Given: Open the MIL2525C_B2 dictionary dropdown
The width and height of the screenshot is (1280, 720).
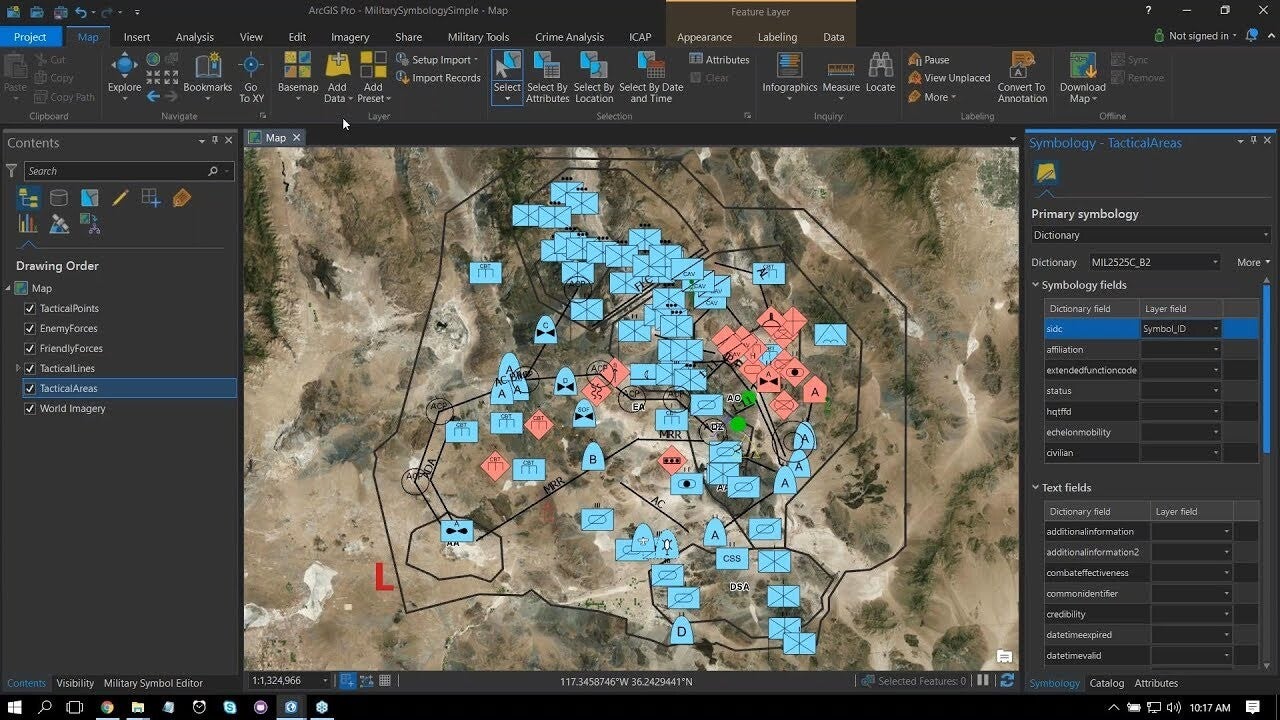Looking at the screenshot, I should point(1155,262).
